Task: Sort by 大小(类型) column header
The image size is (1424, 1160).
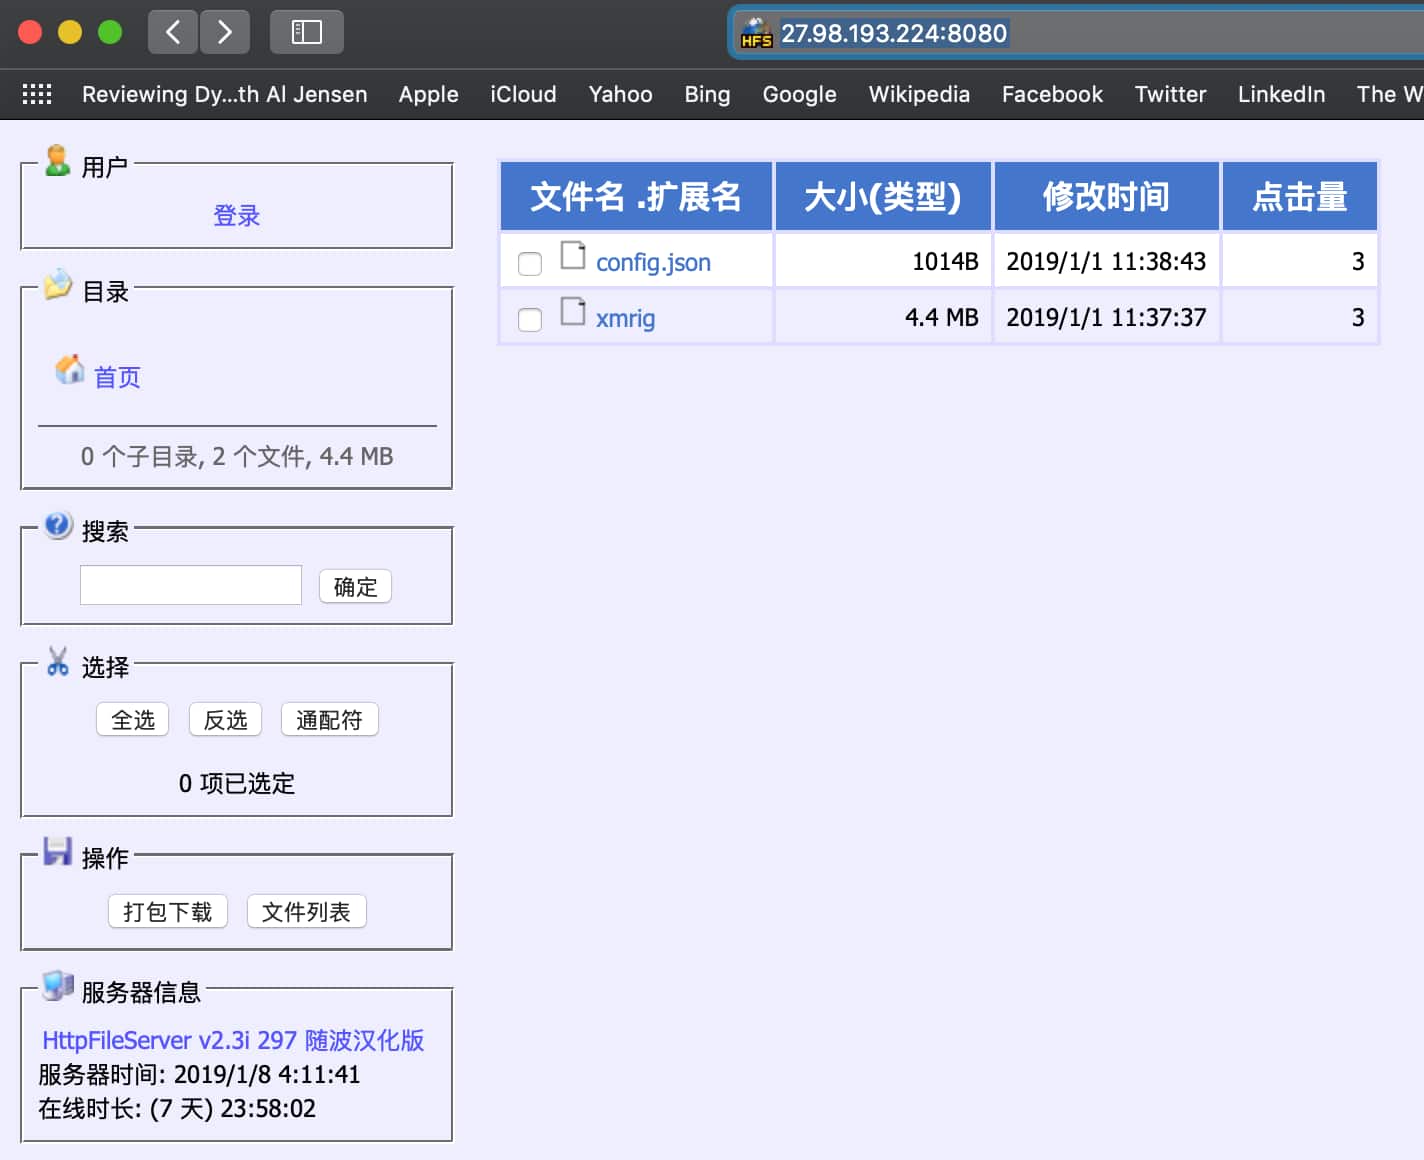Action: coord(883,197)
